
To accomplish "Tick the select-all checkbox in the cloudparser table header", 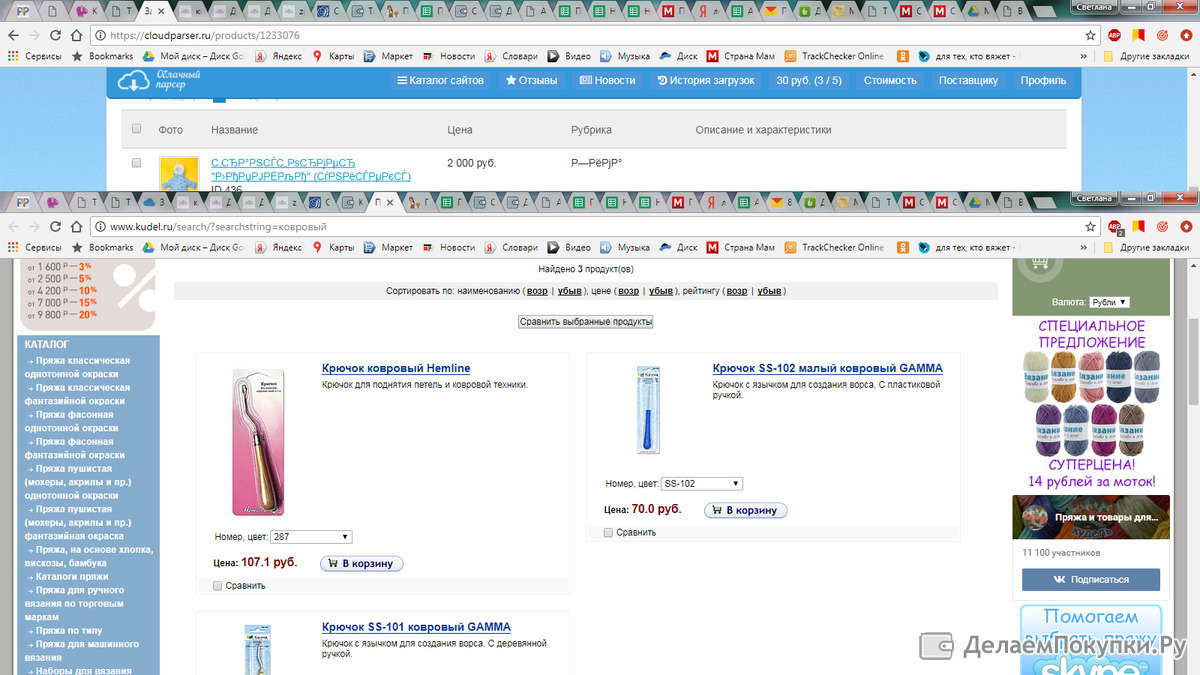I will coord(137,129).
